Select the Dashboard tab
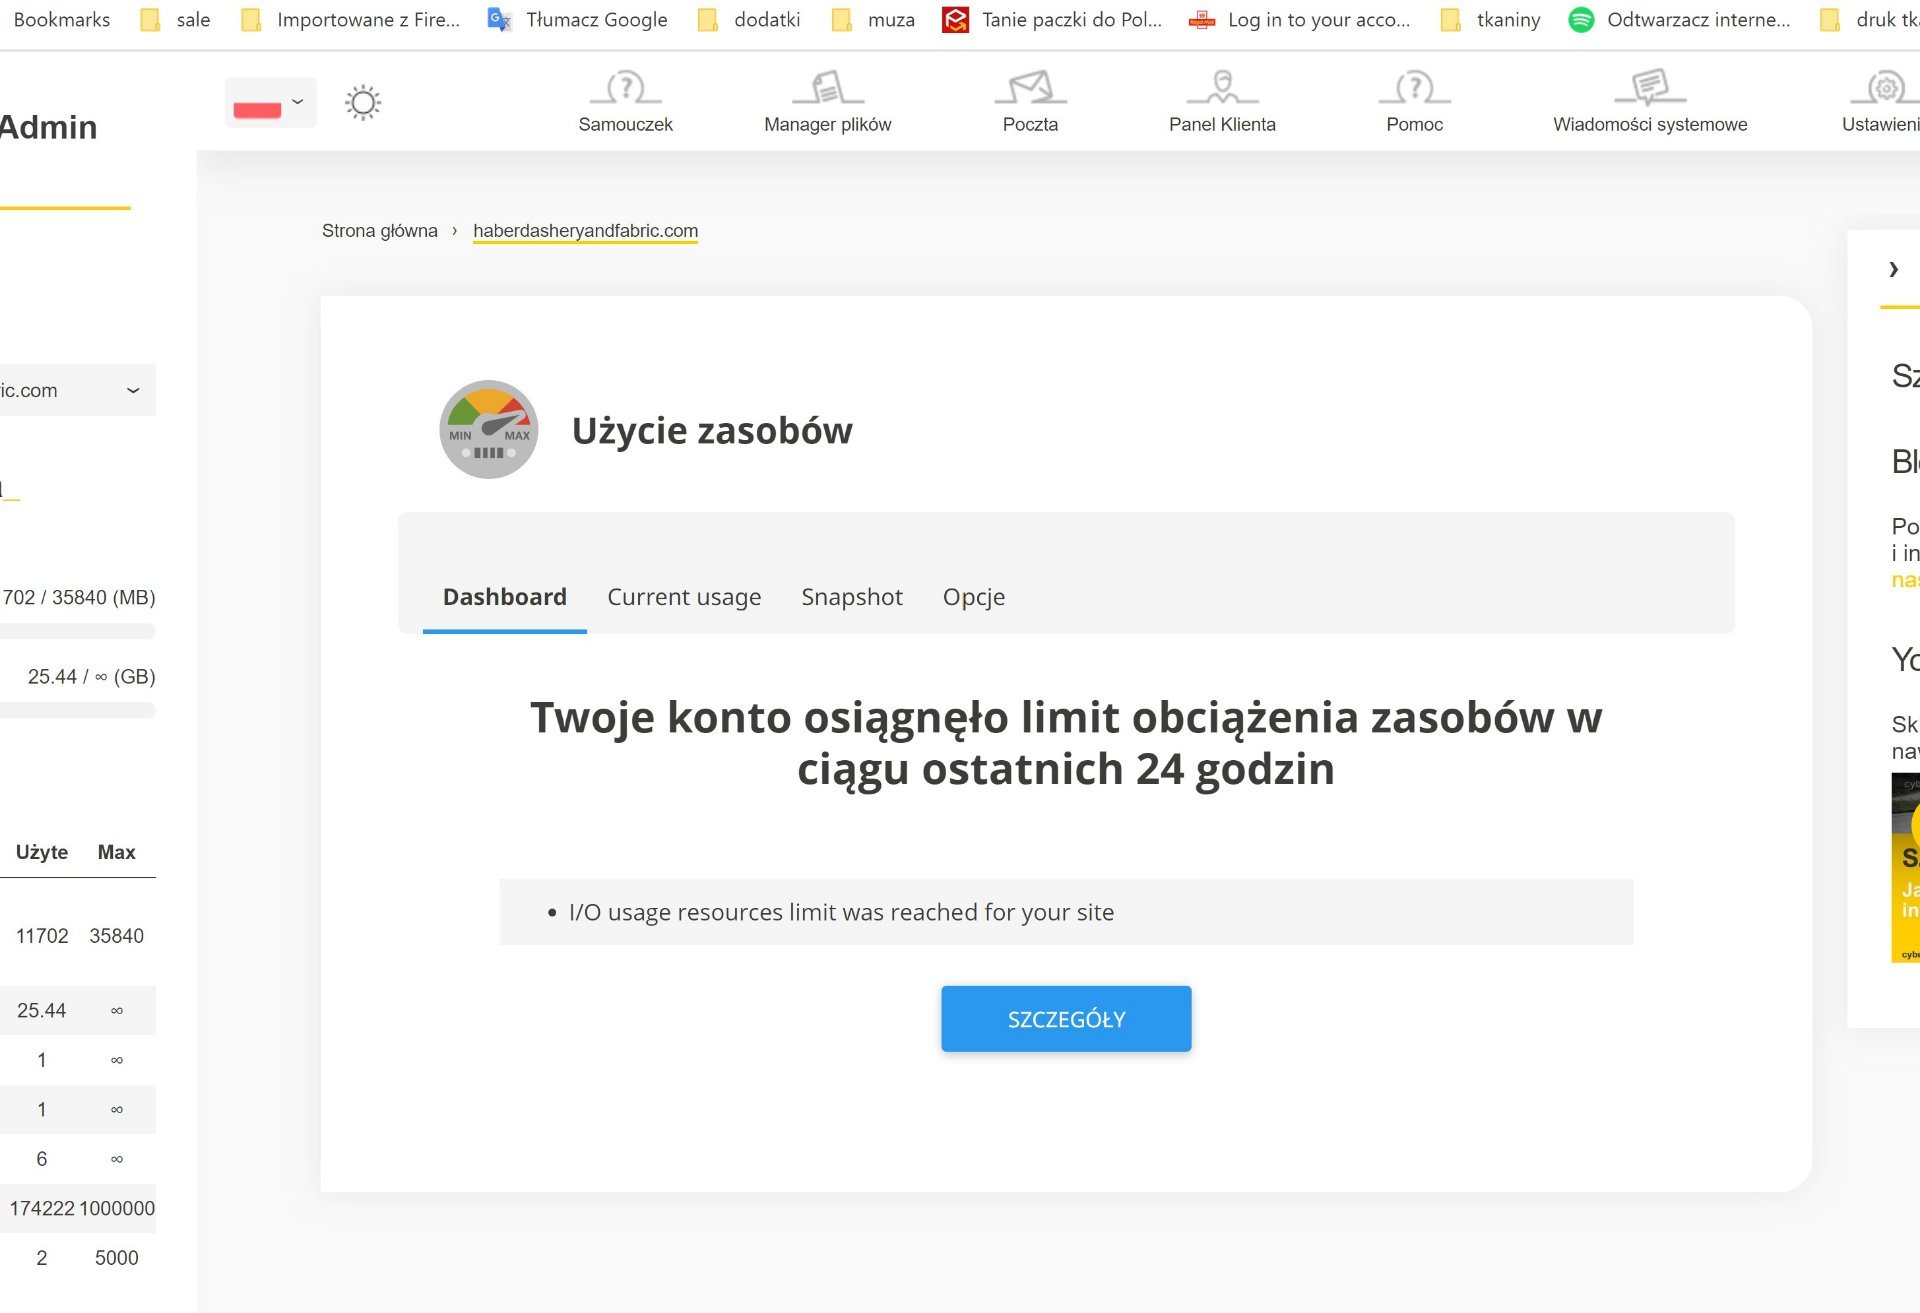This screenshot has width=1920, height=1313. point(504,597)
